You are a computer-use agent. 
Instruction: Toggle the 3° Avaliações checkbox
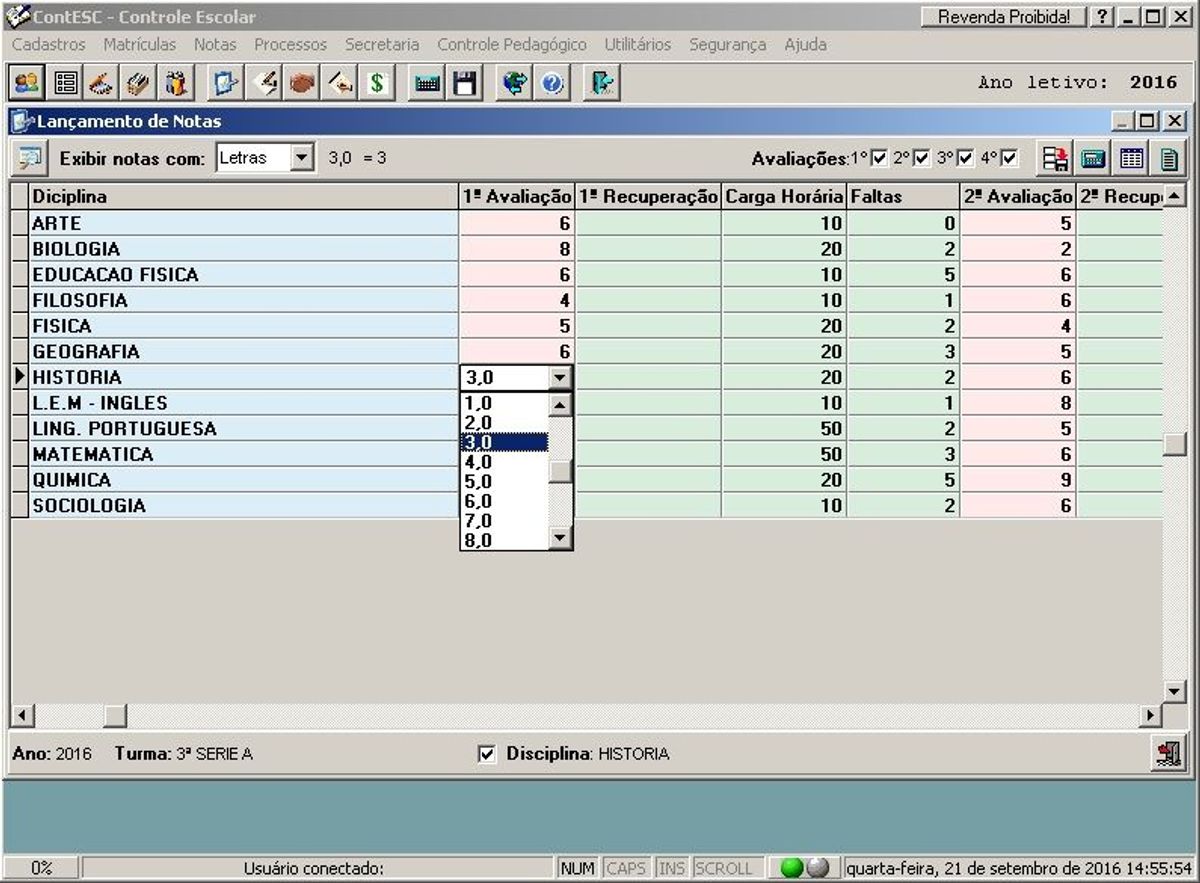coord(965,158)
